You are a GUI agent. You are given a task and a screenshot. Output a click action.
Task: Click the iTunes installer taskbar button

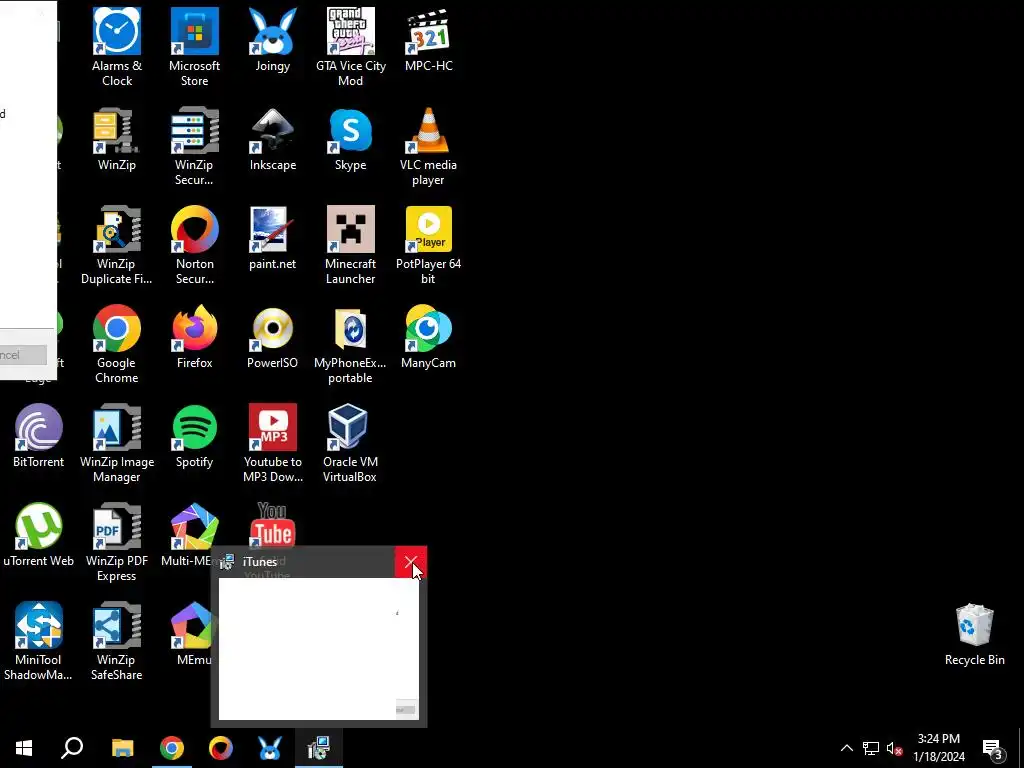point(319,748)
